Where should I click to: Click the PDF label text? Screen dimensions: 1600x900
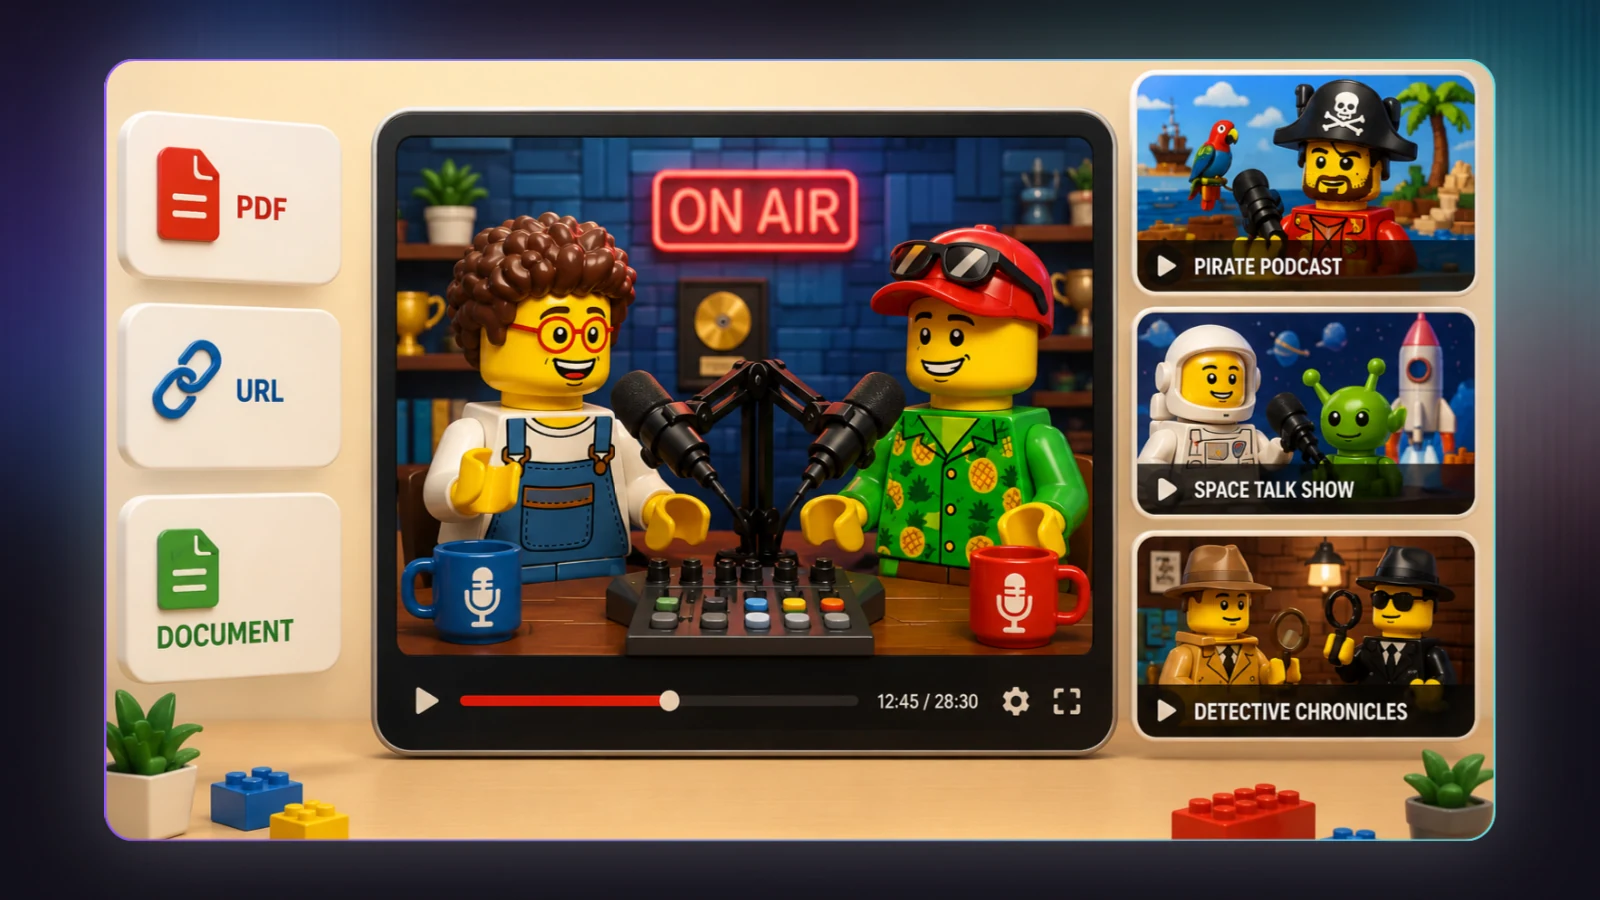pyautogui.click(x=261, y=208)
